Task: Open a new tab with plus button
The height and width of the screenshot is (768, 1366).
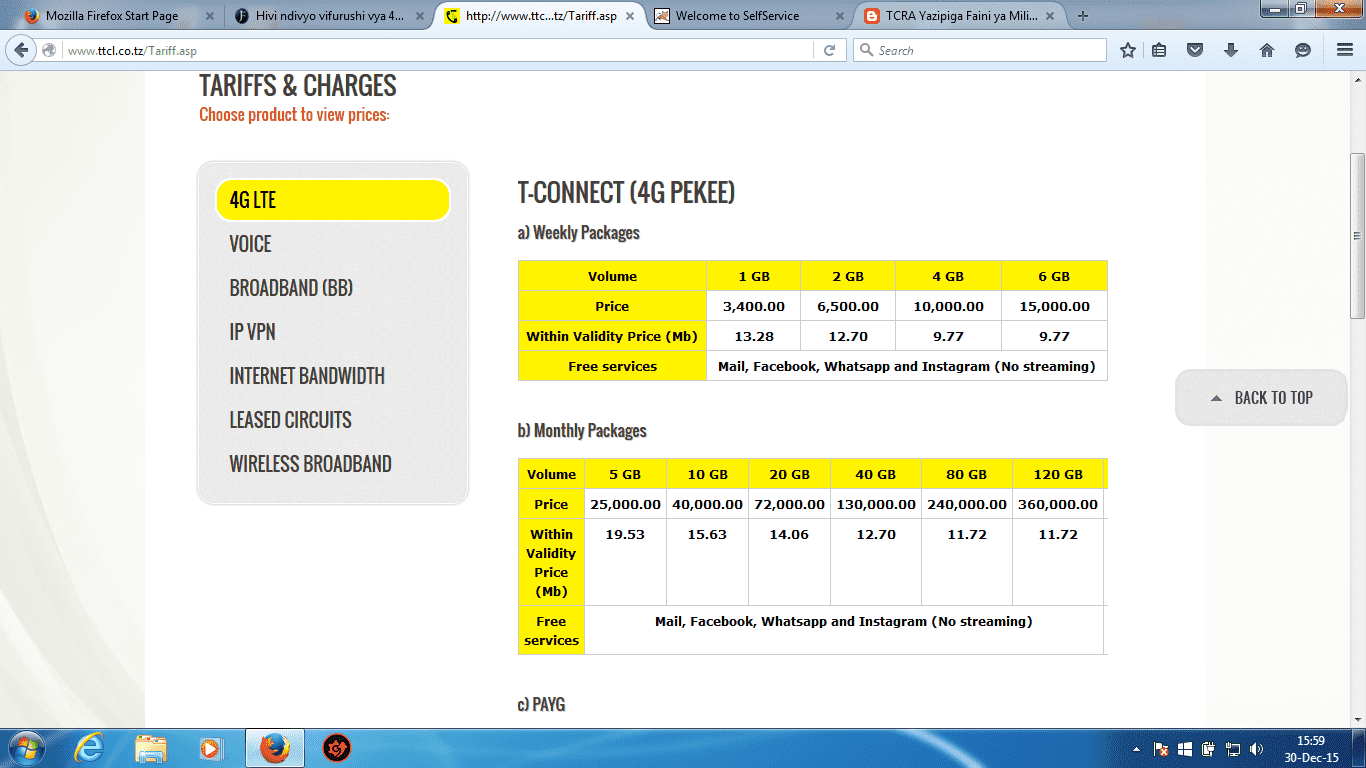Action: (x=1082, y=16)
